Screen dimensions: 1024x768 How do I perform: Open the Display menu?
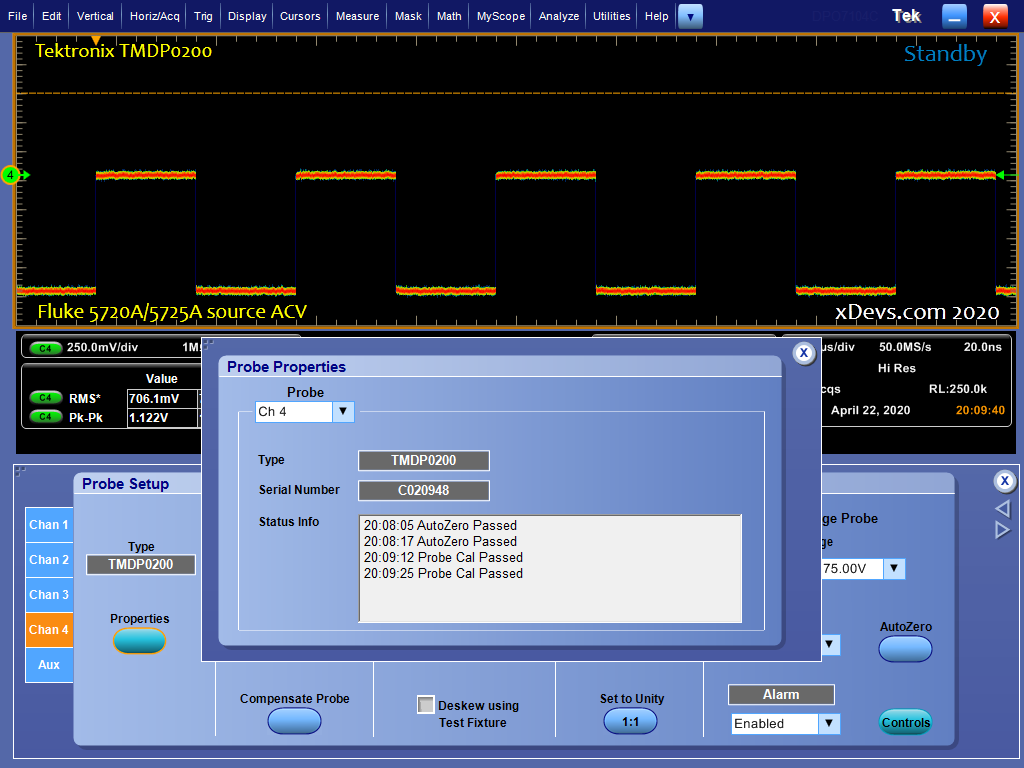248,16
